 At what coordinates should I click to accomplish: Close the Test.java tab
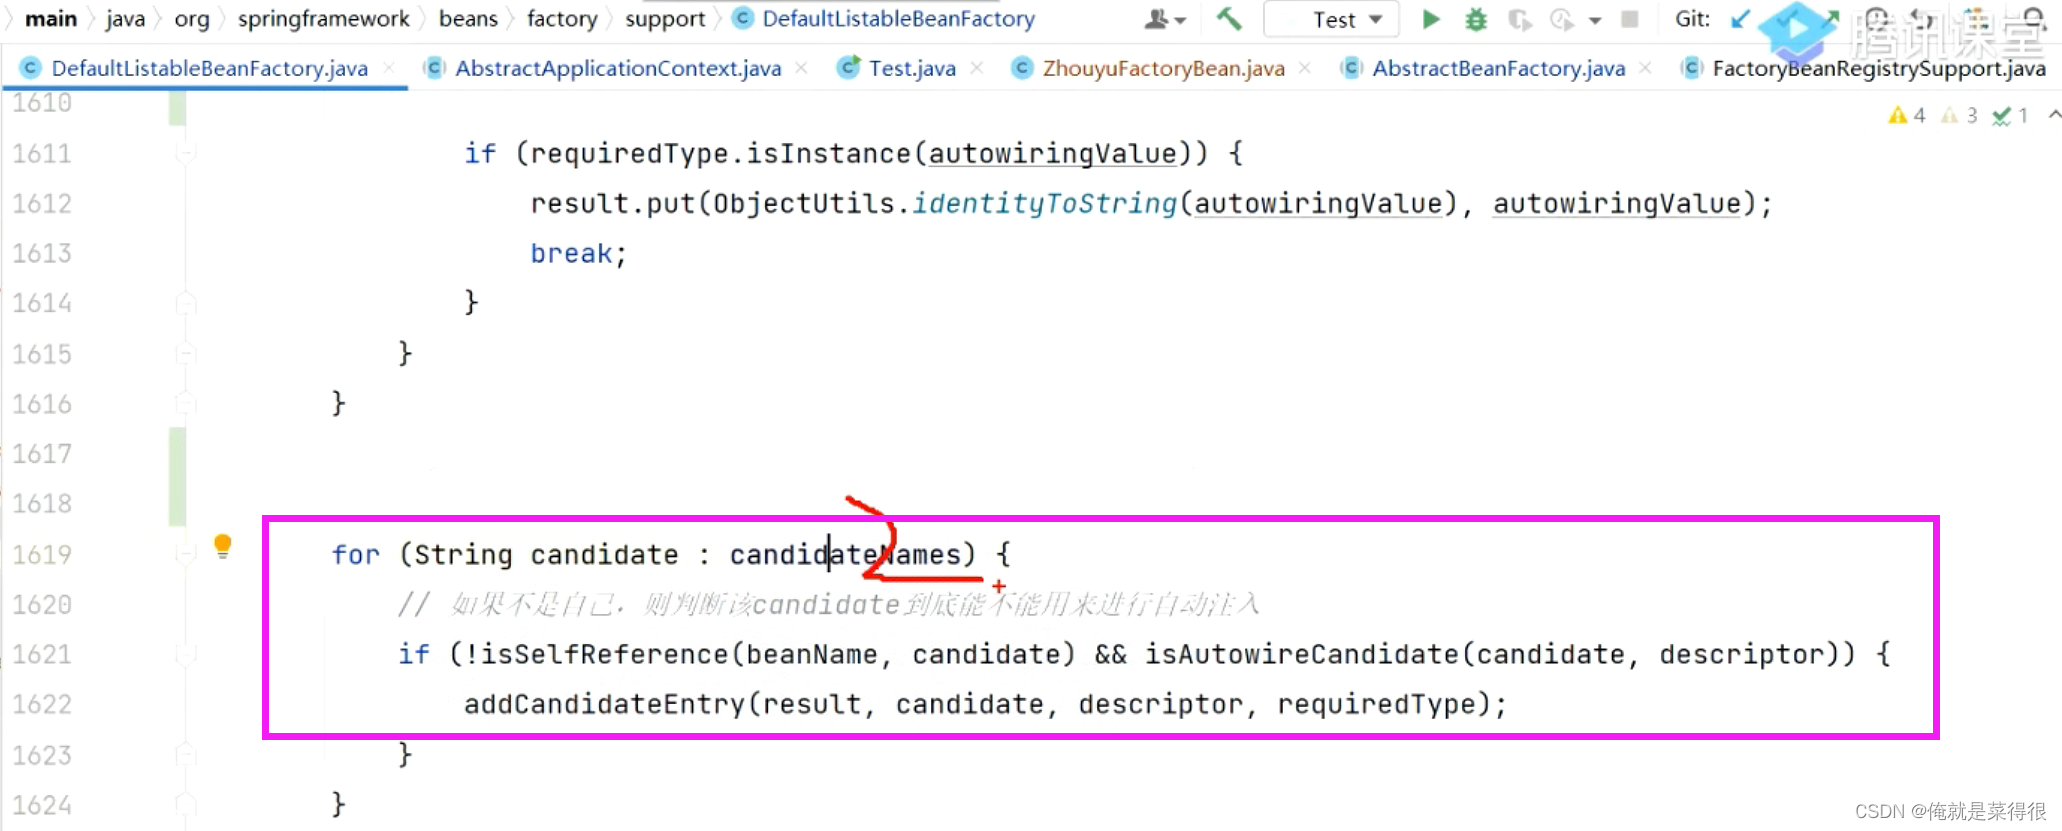[x=977, y=68]
